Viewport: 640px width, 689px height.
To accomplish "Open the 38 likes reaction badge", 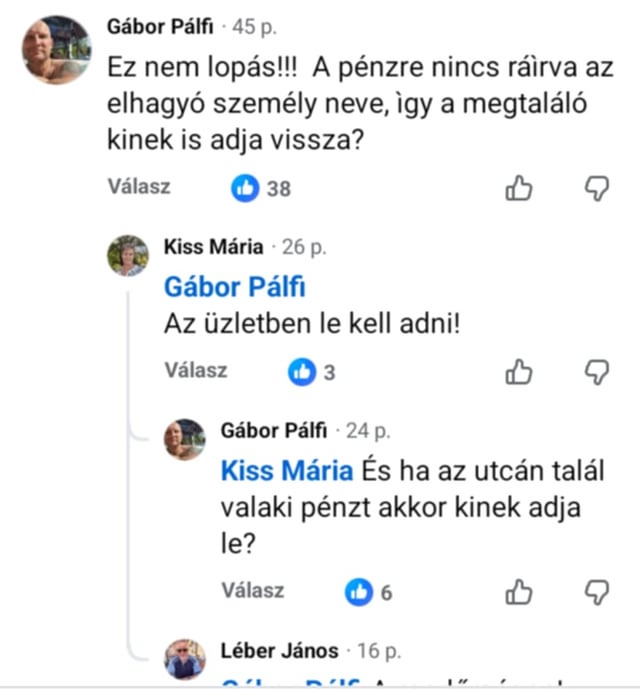I will [x=261, y=189].
